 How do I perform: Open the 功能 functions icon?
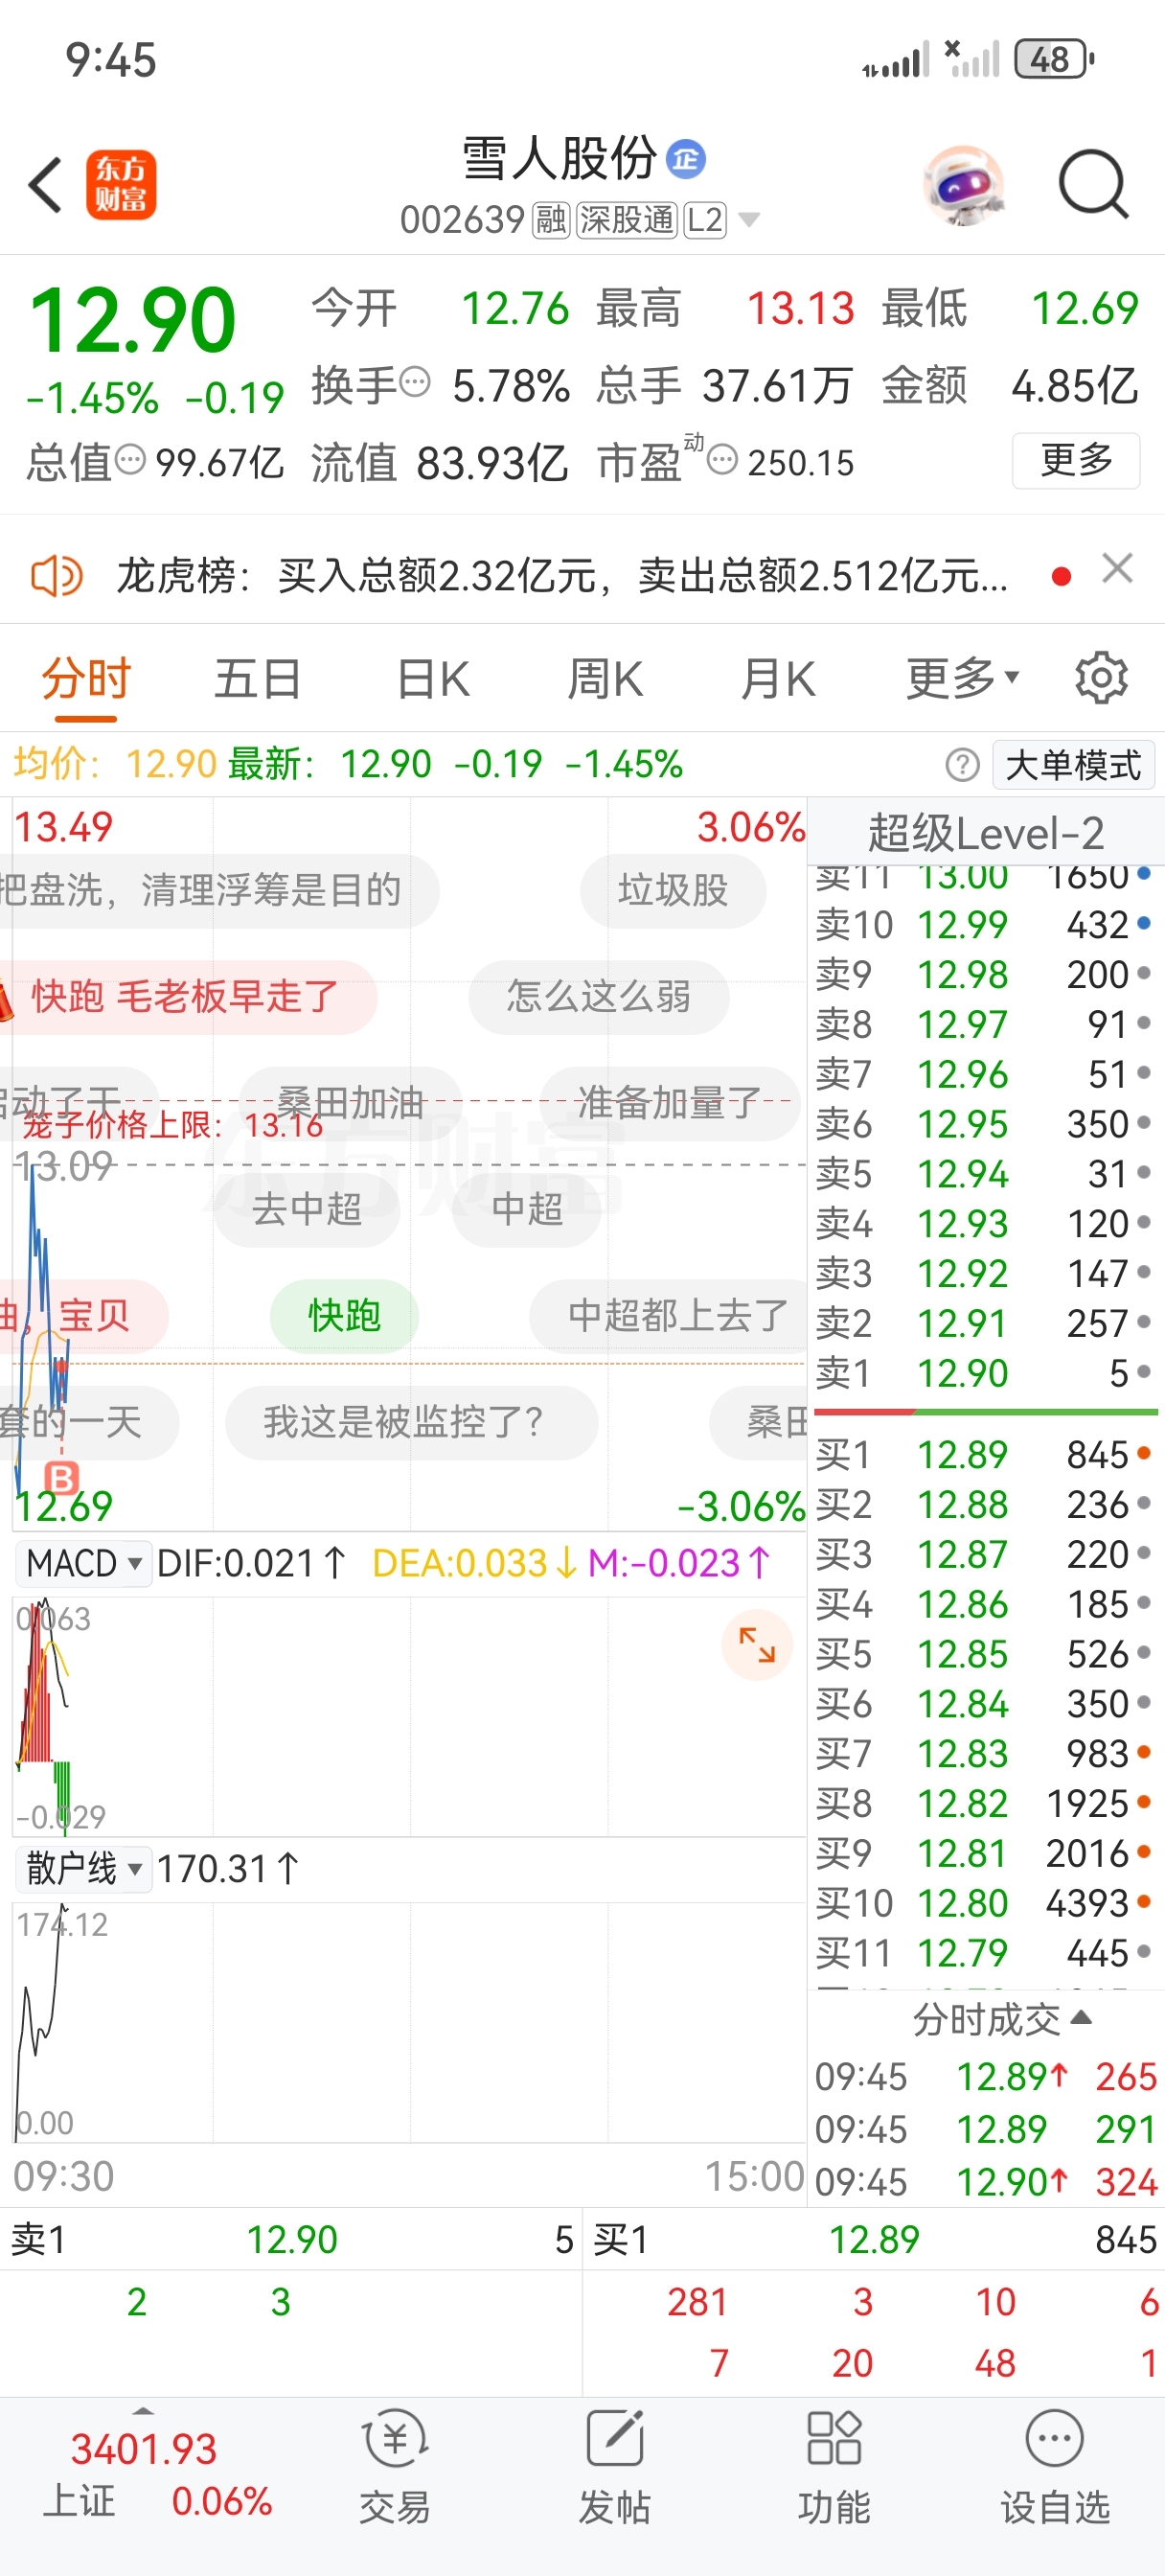click(834, 2465)
